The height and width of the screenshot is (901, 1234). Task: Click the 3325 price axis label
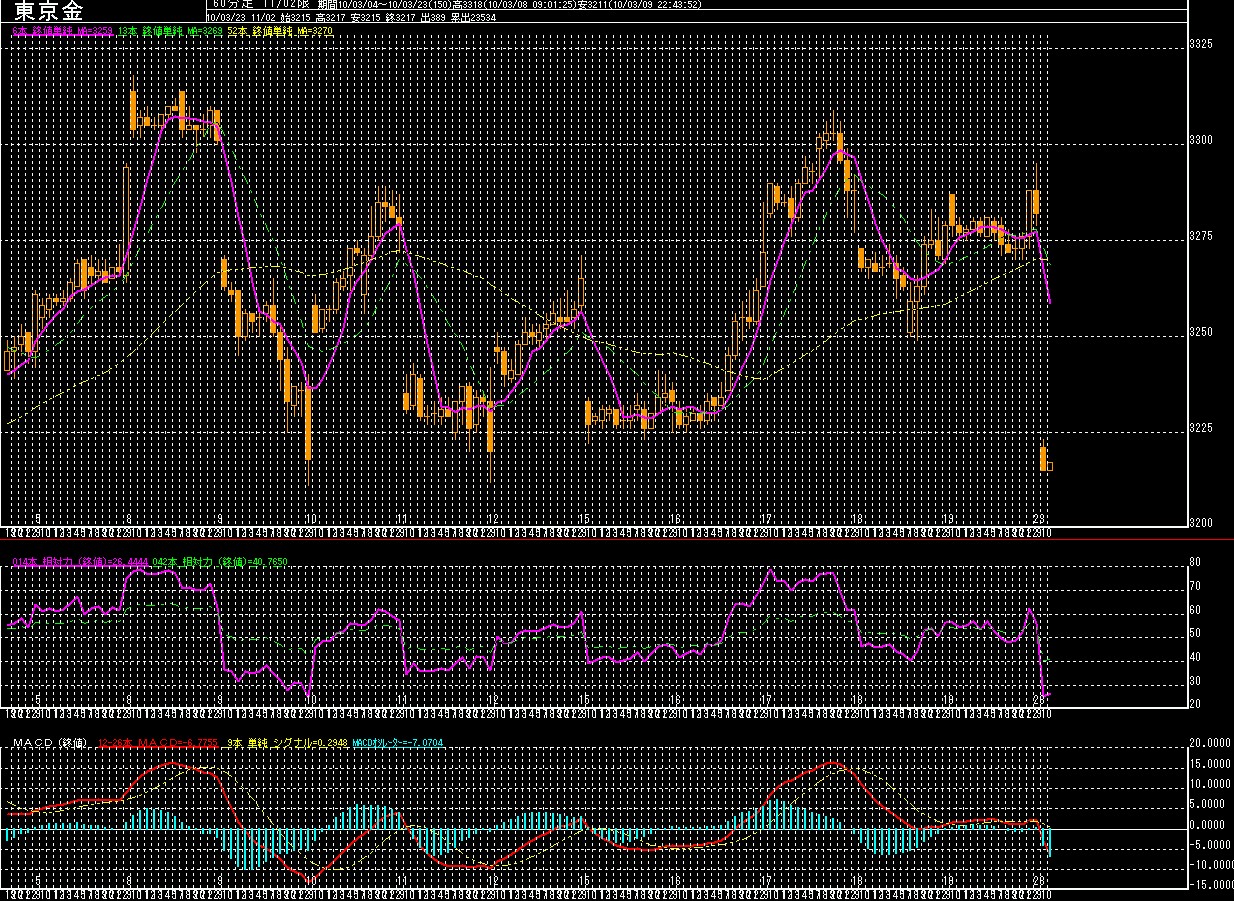[1201, 45]
